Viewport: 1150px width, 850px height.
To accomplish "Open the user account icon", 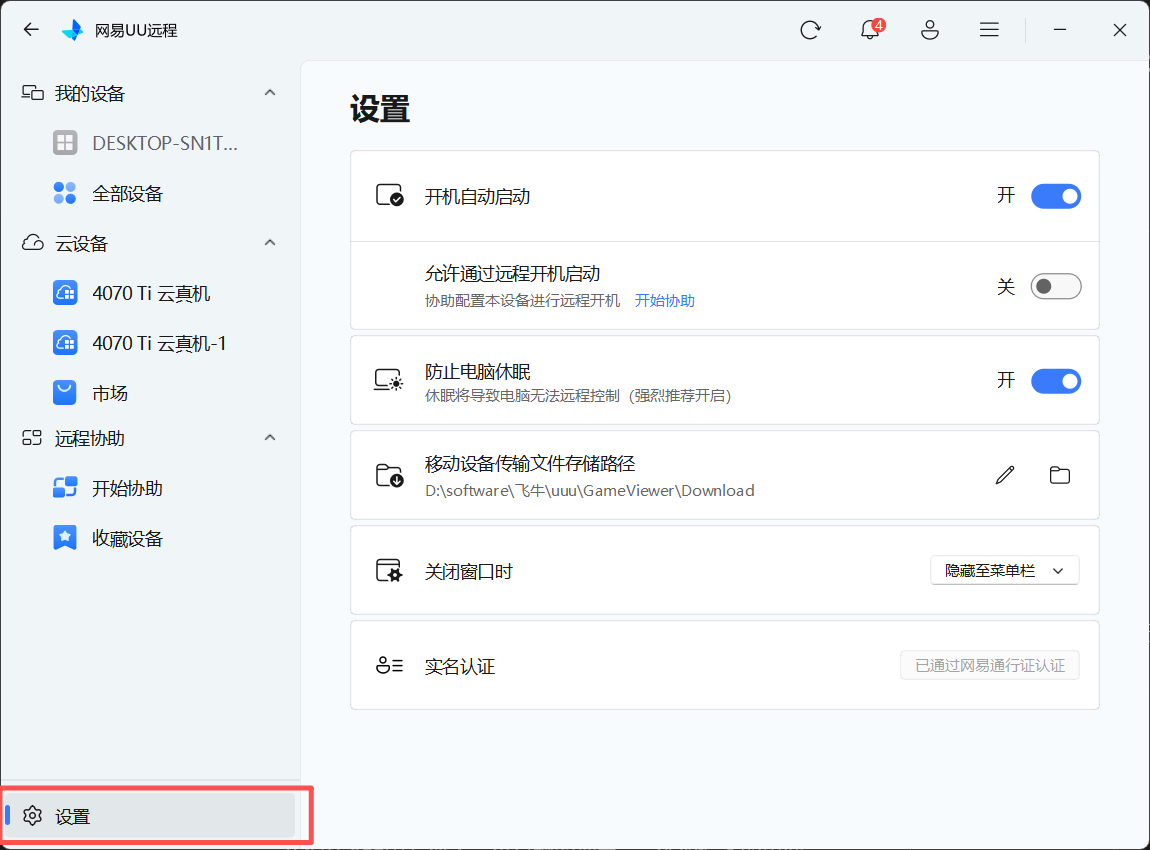I will (x=930, y=30).
